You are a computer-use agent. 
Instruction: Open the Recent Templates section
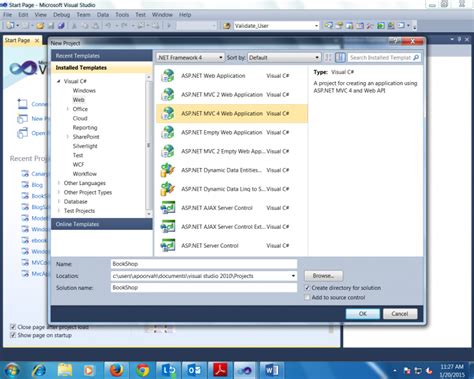click(x=102, y=56)
